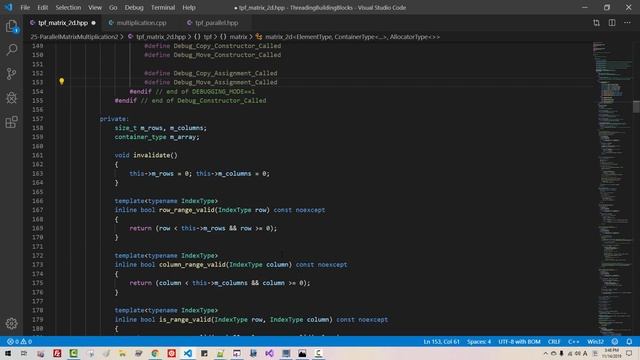This screenshot has width=640, height=360.
Task: Open the Go menu
Action: [x=113, y=7]
